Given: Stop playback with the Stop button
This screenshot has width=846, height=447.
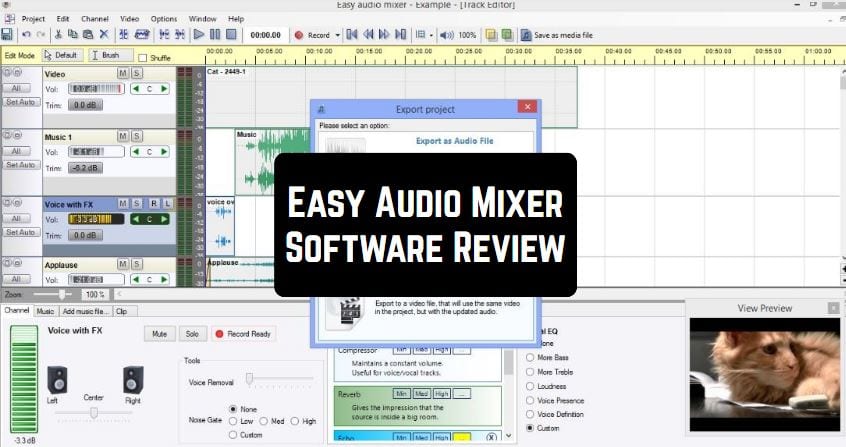Looking at the screenshot, I should 231,35.
